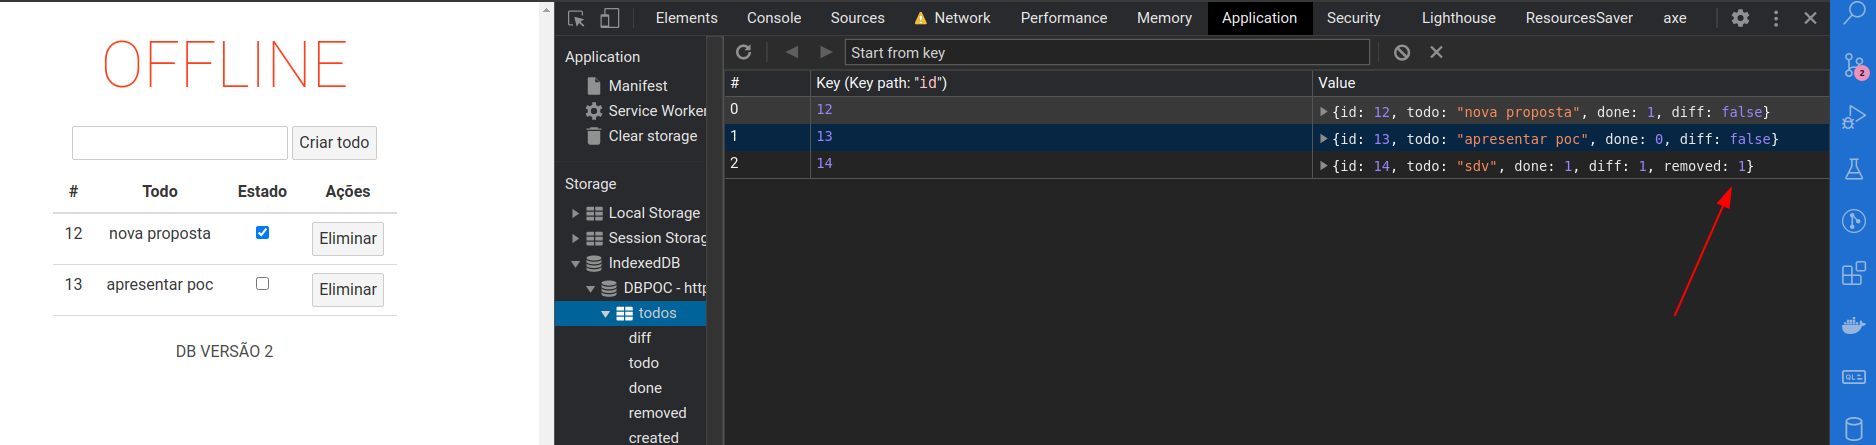Open DevTools settings gear
The width and height of the screenshot is (1876, 445).
pyautogui.click(x=1740, y=18)
